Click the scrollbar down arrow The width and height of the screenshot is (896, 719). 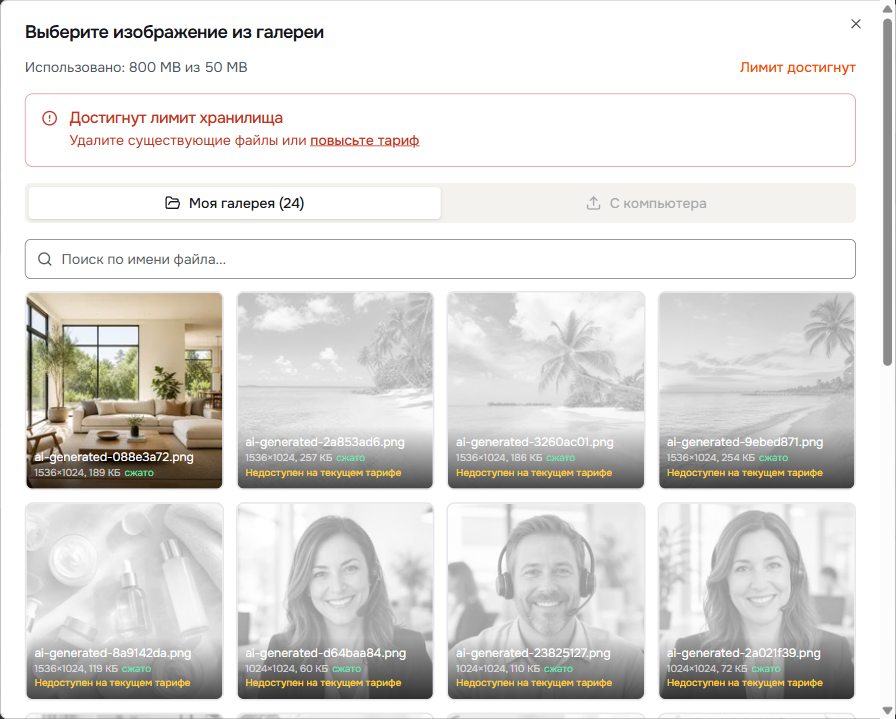(887, 710)
